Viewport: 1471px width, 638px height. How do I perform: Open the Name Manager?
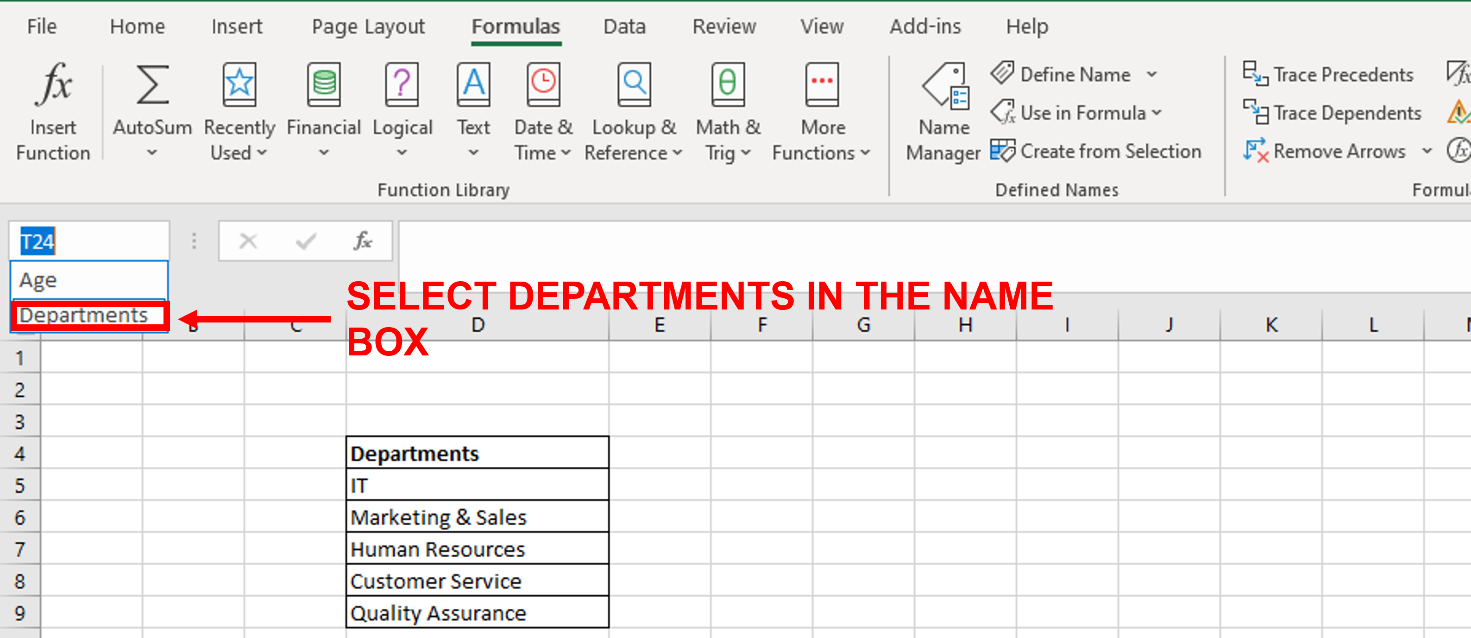941,110
